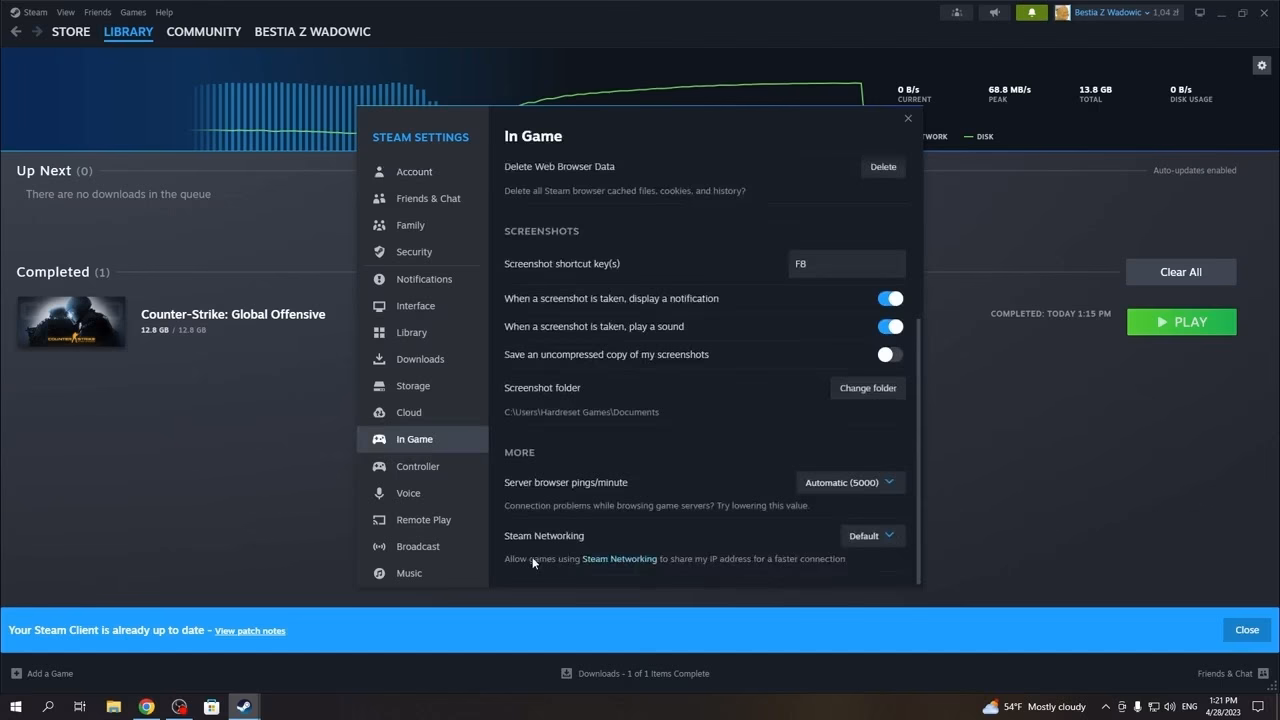The height and width of the screenshot is (720, 1280).
Task: Open the View menu
Action: point(65,12)
